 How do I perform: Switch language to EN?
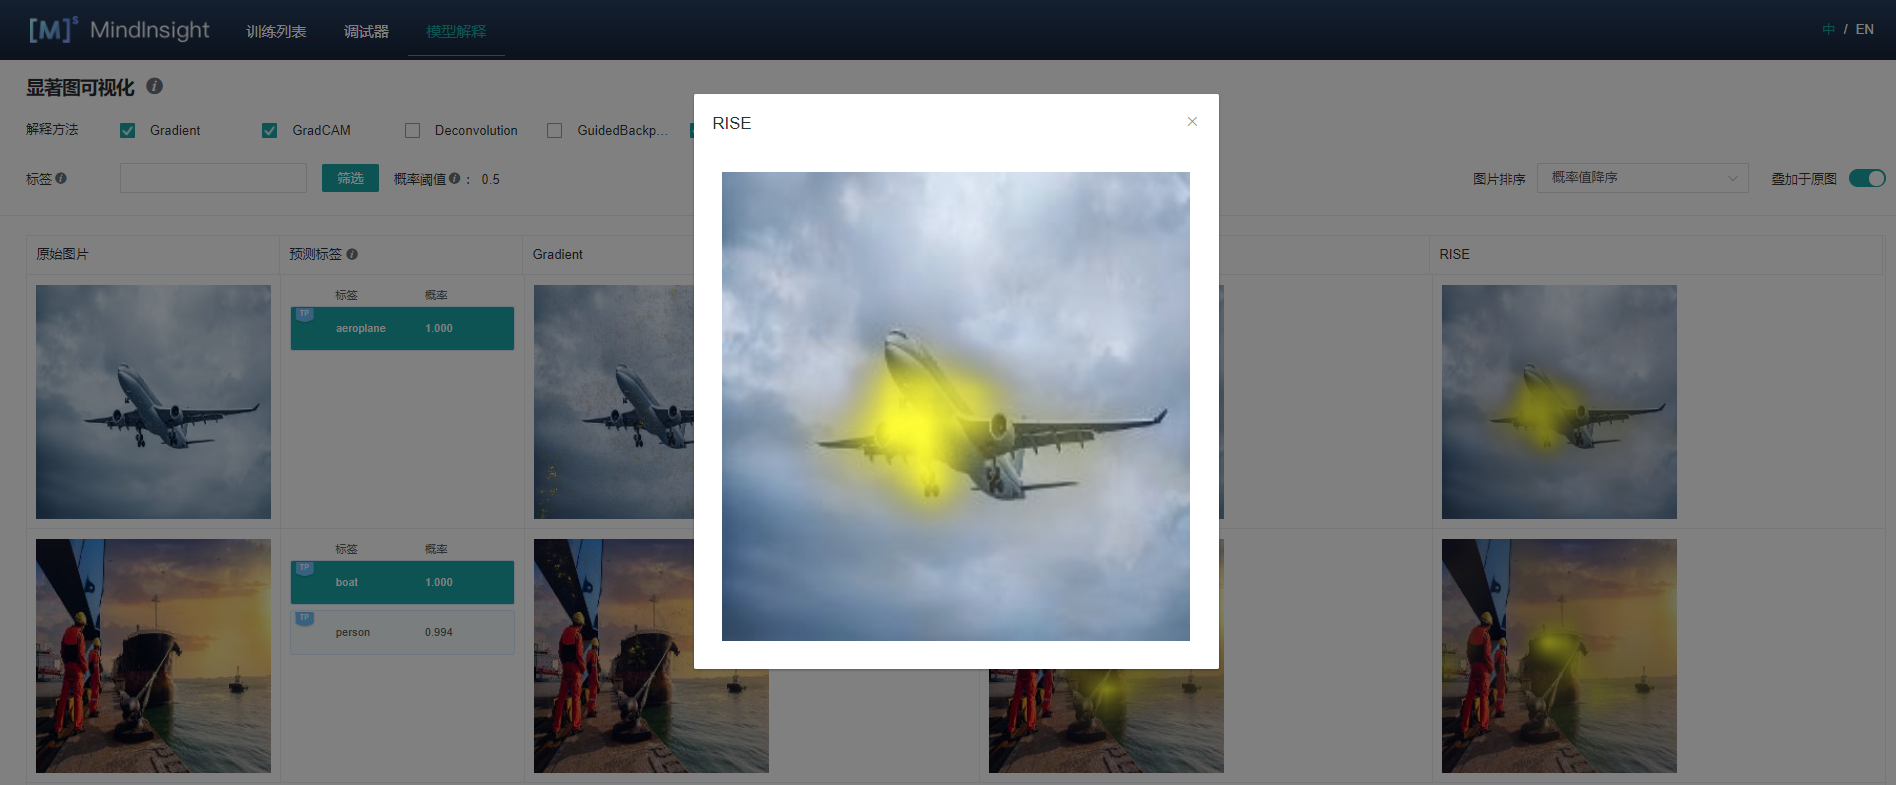1864,29
